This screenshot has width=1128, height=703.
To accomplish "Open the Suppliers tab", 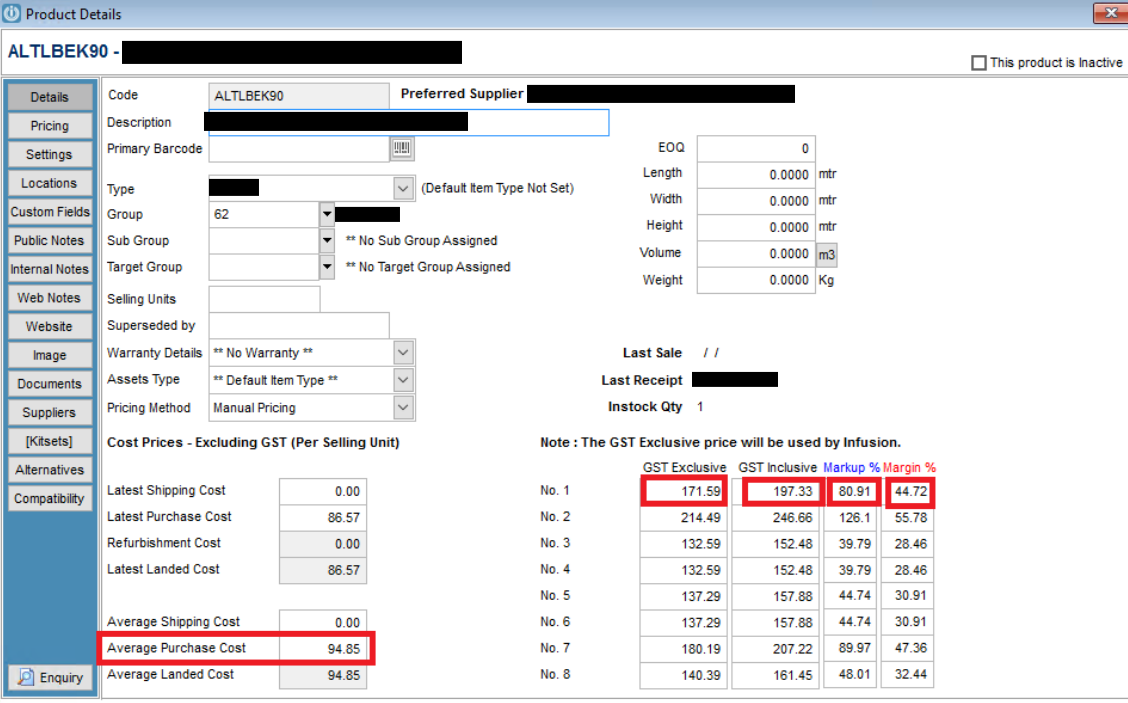I will coord(50,412).
